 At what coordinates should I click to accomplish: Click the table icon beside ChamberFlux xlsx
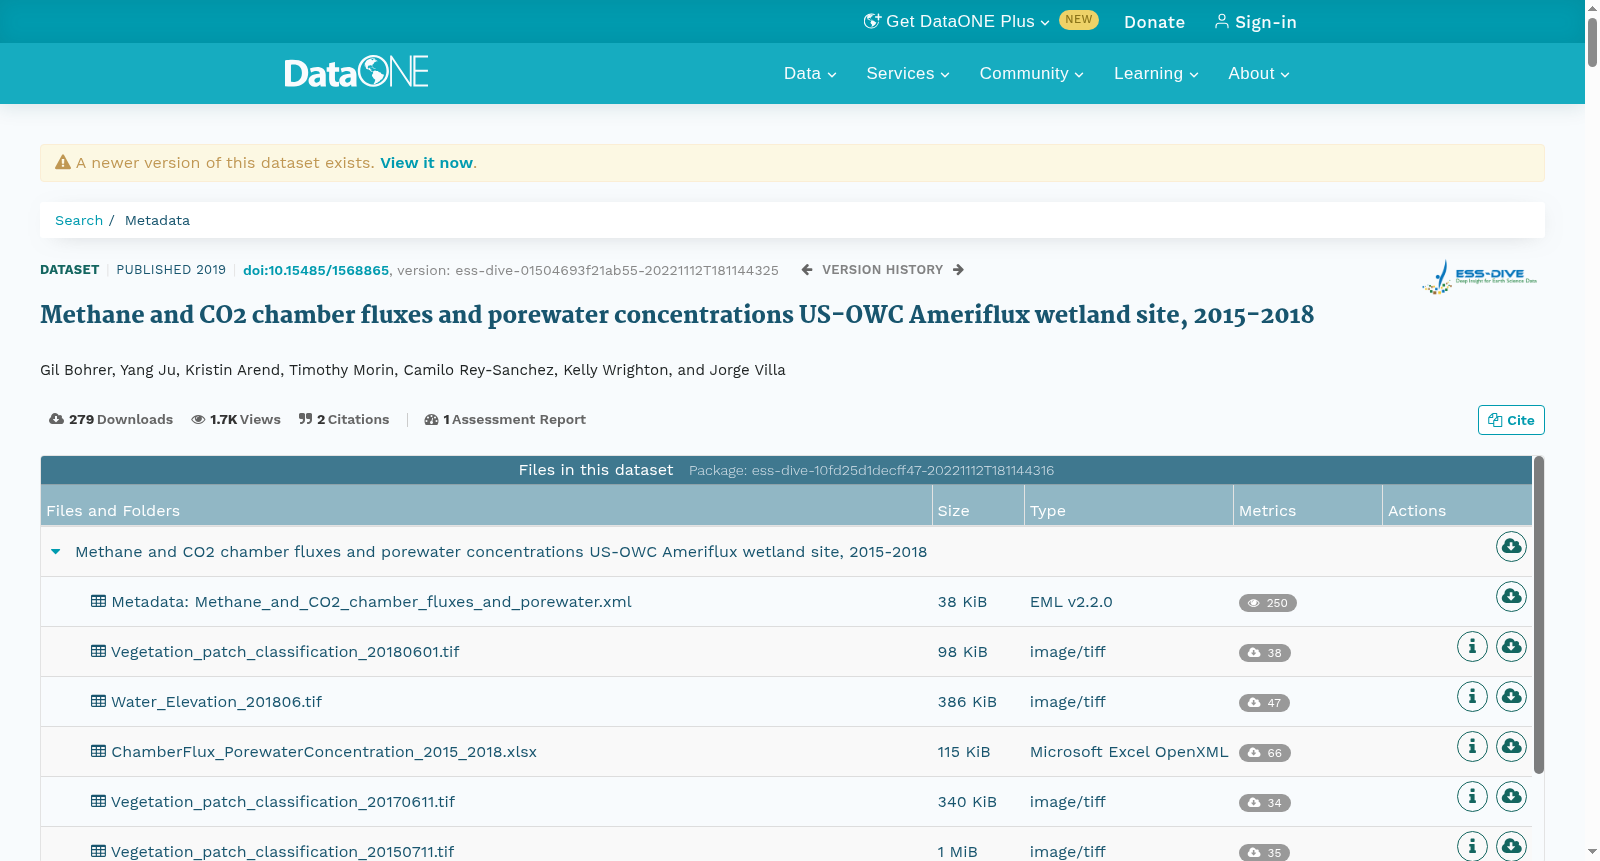(98, 751)
